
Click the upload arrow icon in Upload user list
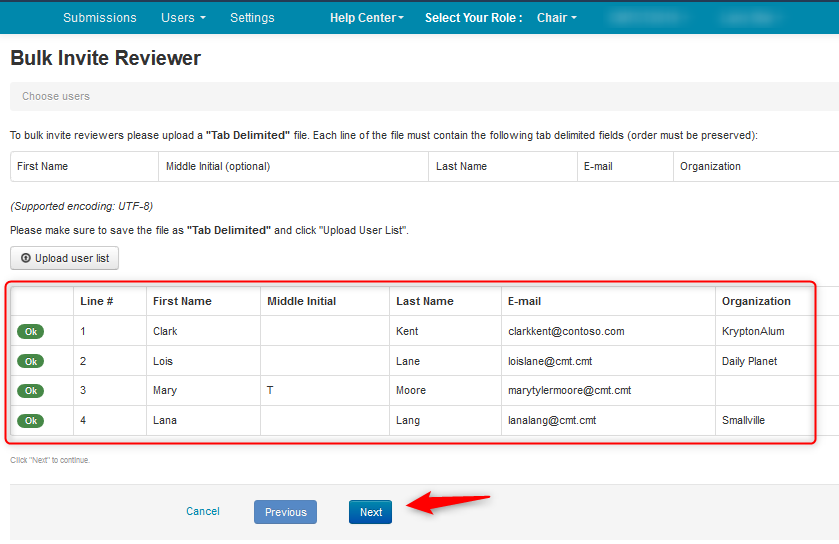pos(26,258)
